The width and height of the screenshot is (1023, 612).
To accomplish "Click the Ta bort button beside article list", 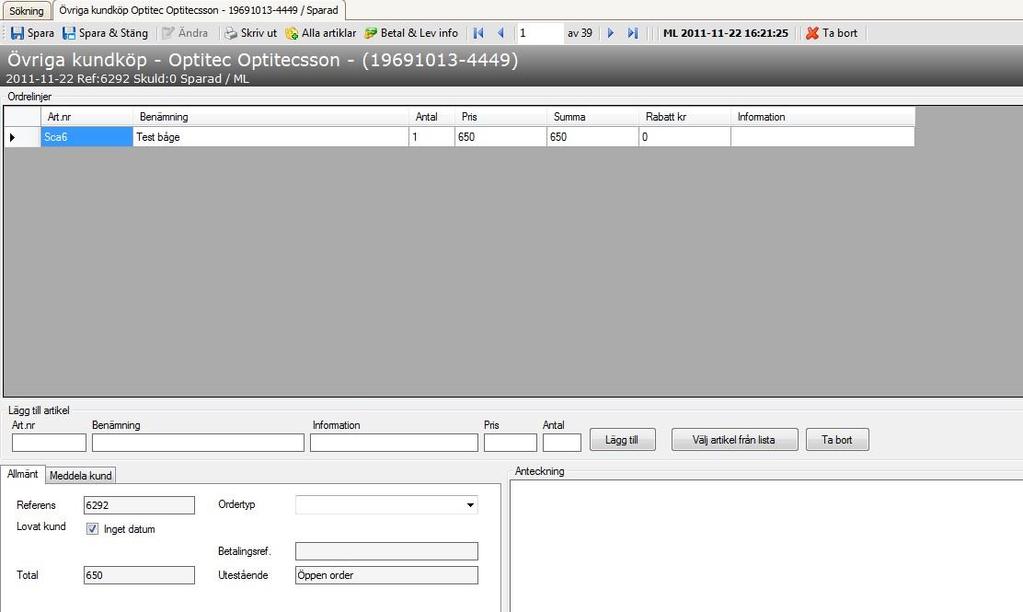I will pyautogui.click(x=837, y=440).
